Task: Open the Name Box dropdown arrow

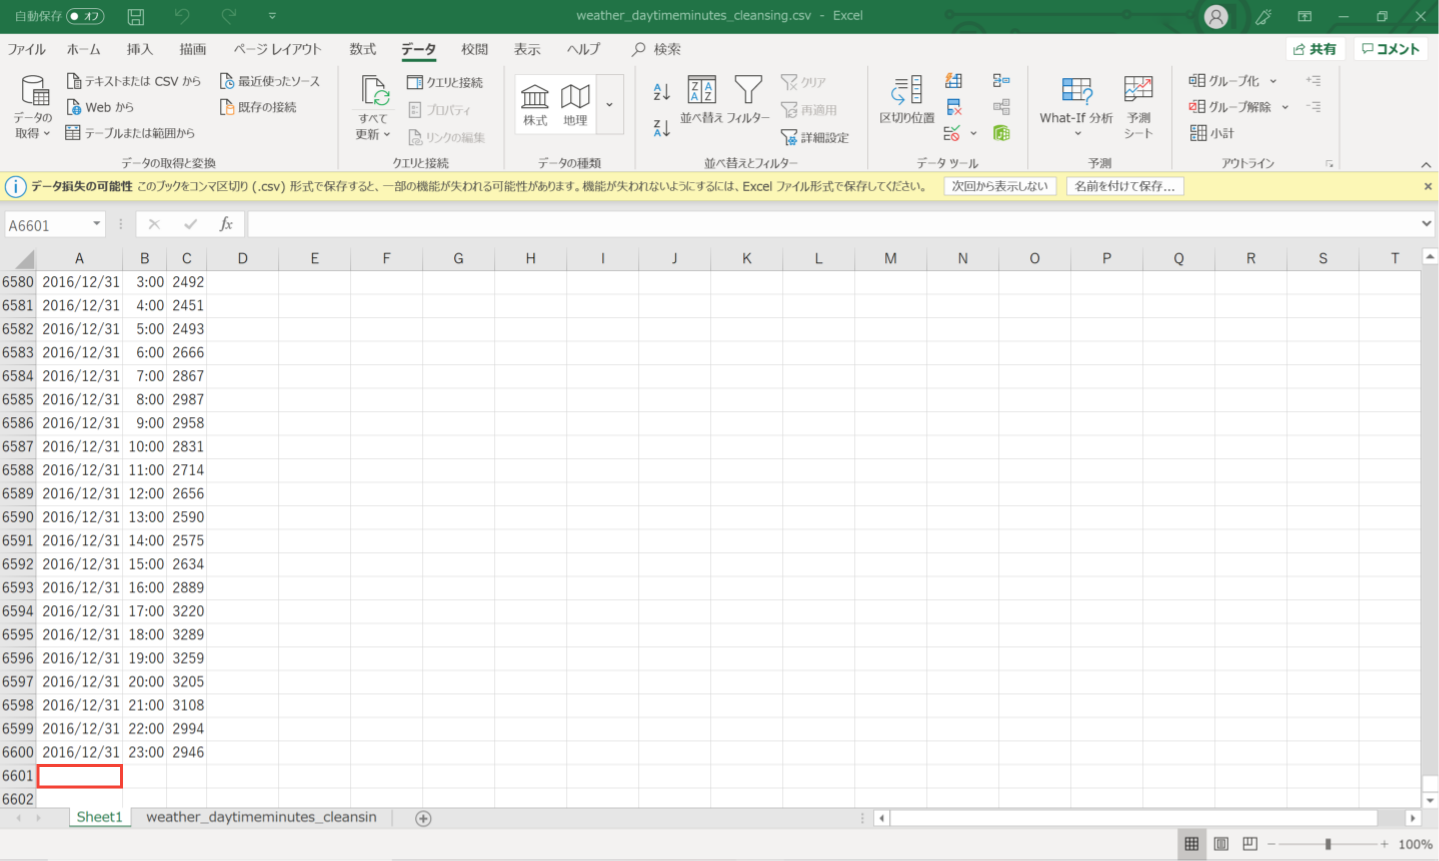Action: [97, 225]
